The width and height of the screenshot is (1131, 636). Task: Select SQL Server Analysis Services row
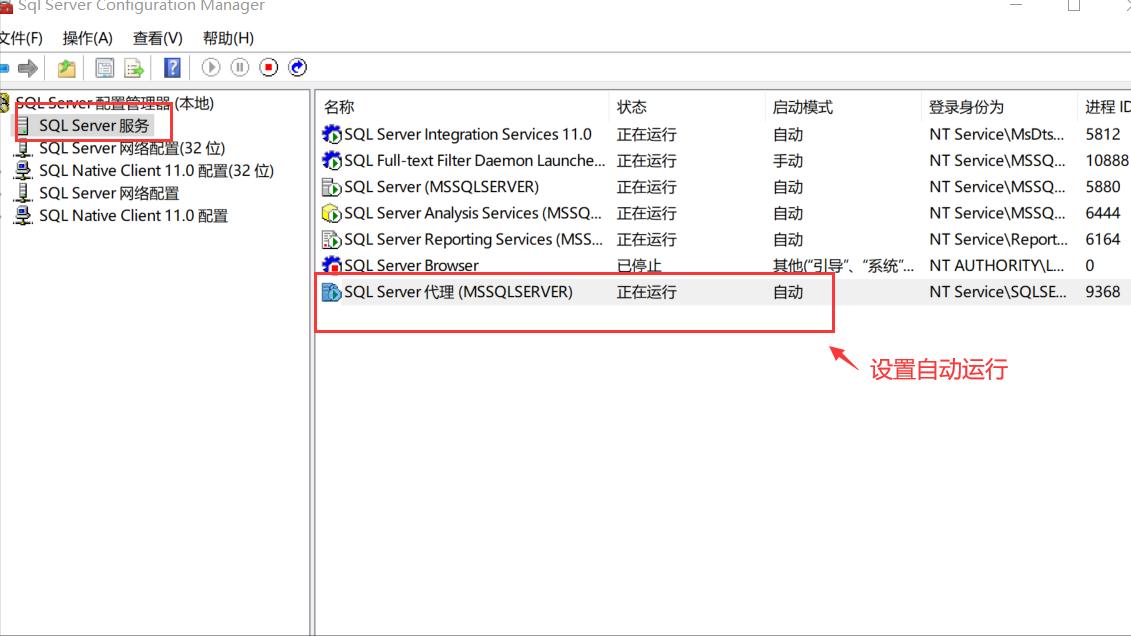723,213
